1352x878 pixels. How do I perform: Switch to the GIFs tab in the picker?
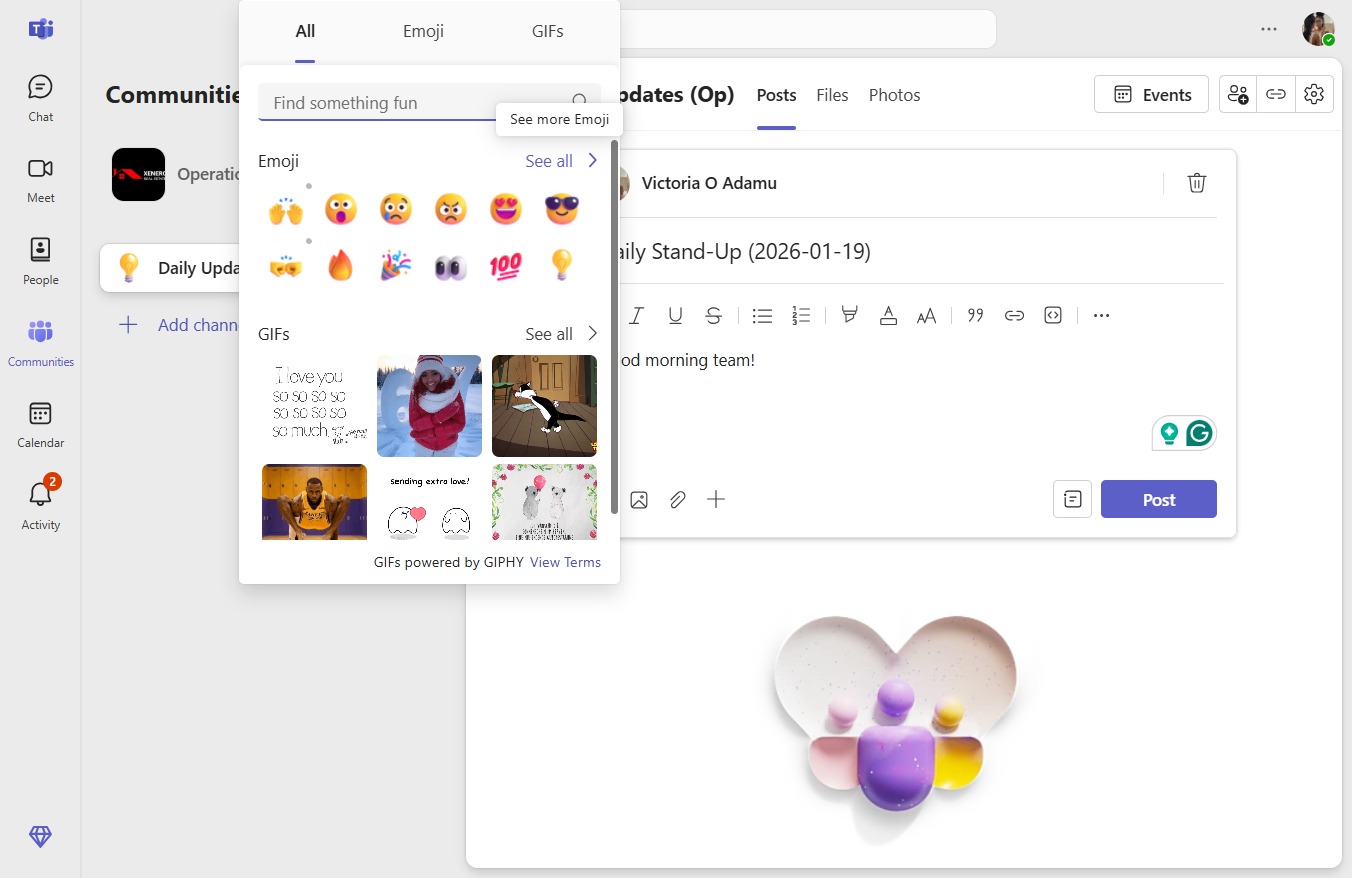pyautogui.click(x=547, y=31)
